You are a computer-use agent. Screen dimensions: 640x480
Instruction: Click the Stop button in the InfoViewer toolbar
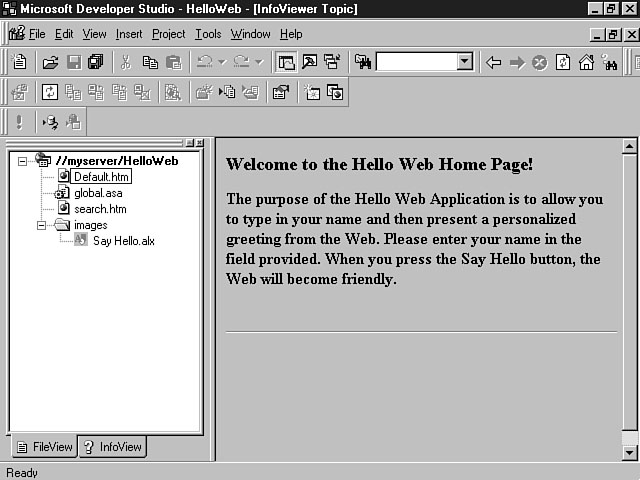[x=539, y=62]
